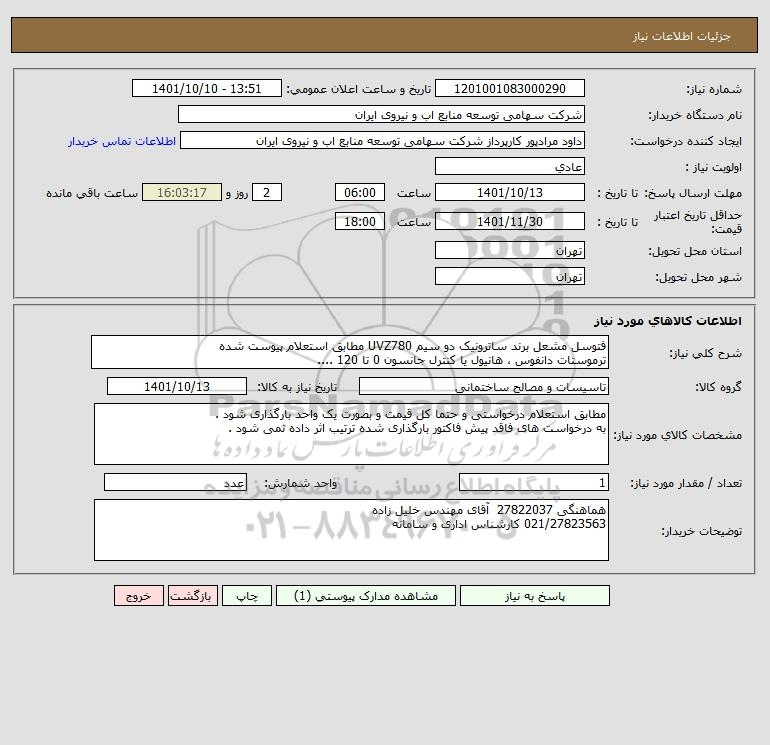This screenshot has width=770, height=745.
Task: Click the چاپ print button
Action: (247, 596)
